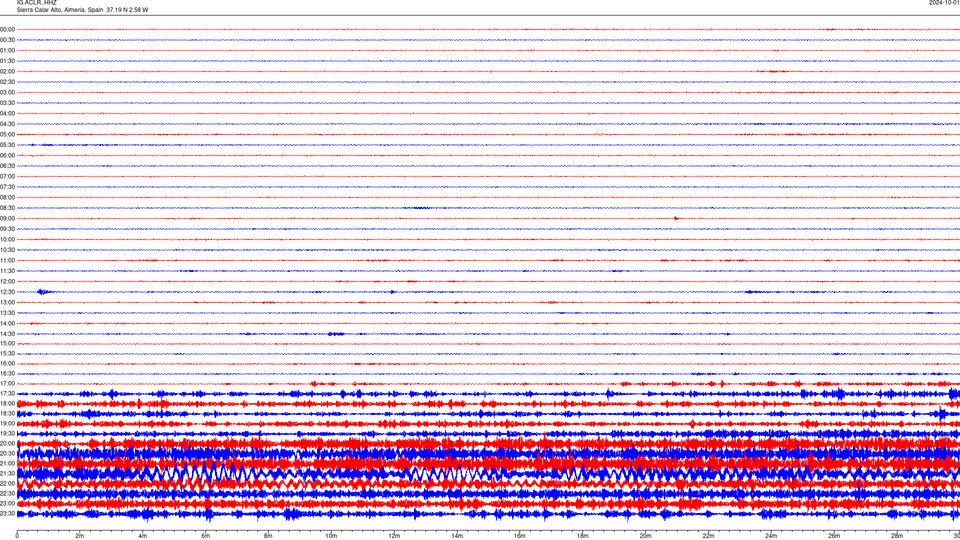Select the '22:00' time label
960x540 pixels.
(7, 484)
